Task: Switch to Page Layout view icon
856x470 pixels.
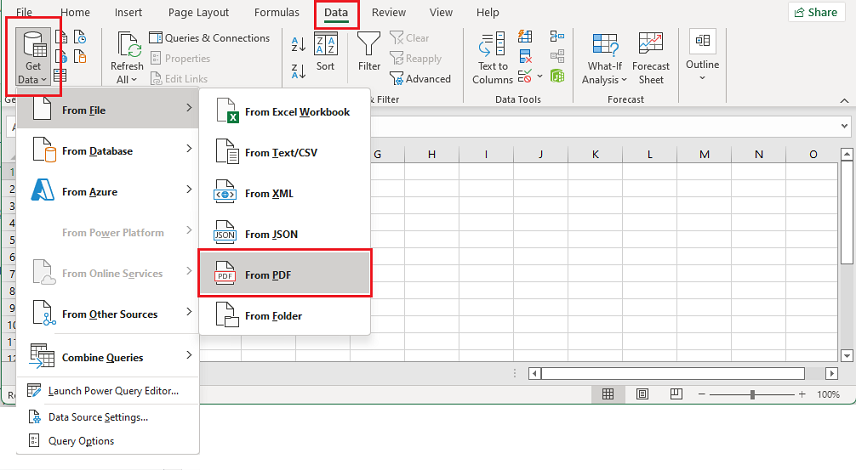Action: pyautogui.click(x=642, y=394)
